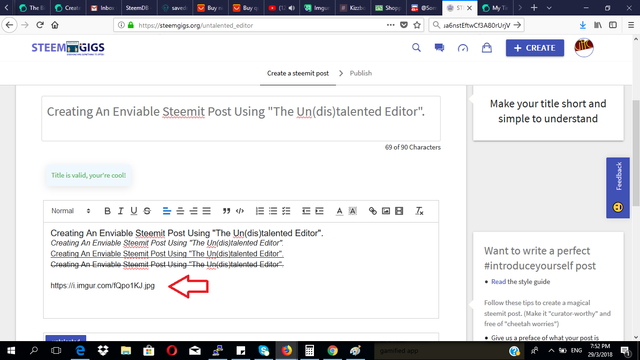The height and width of the screenshot is (360, 640).
Task: Bookmark this page with the star
Action: [x=417, y=25]
